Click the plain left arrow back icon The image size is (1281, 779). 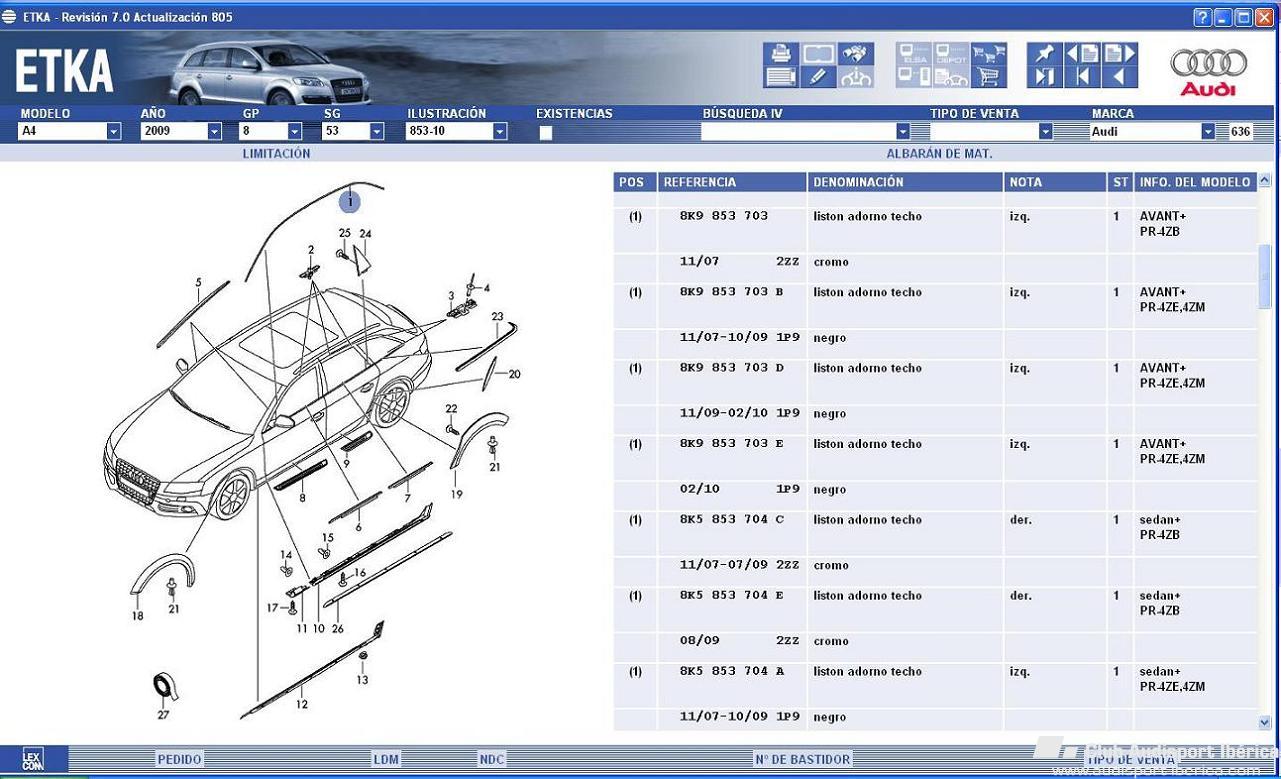(1119, 77)
